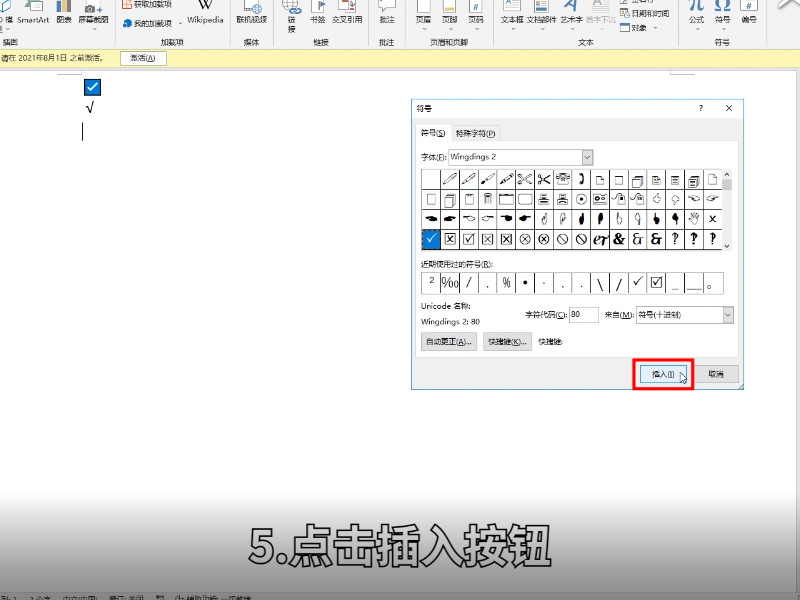Choose the bold ampersand symbol
The width and height of the screenshot is (800, 600).
point(619,239)
